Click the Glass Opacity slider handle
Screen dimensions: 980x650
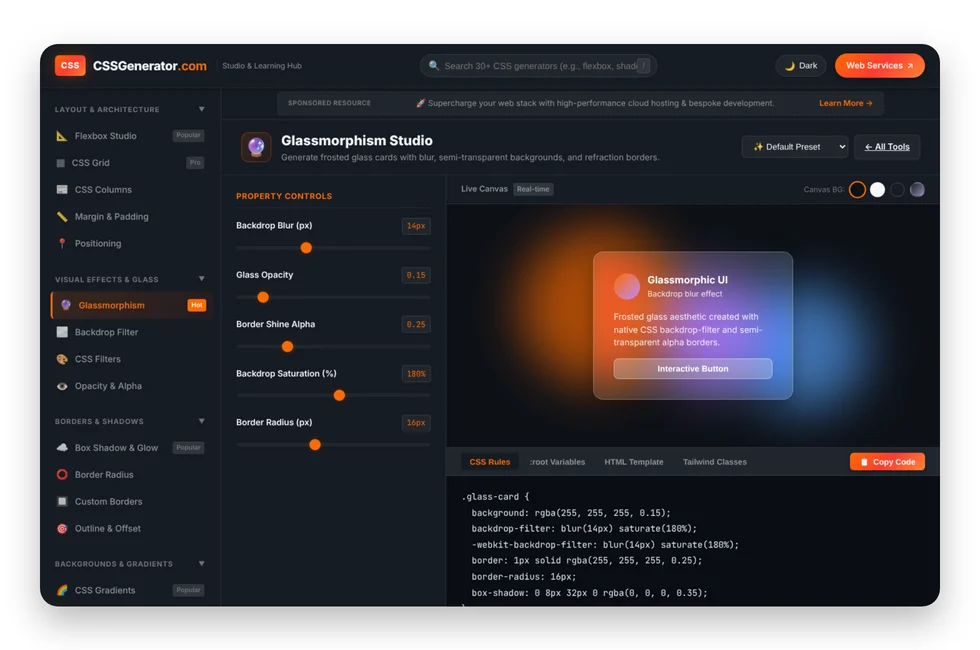[x=263, y=298]
